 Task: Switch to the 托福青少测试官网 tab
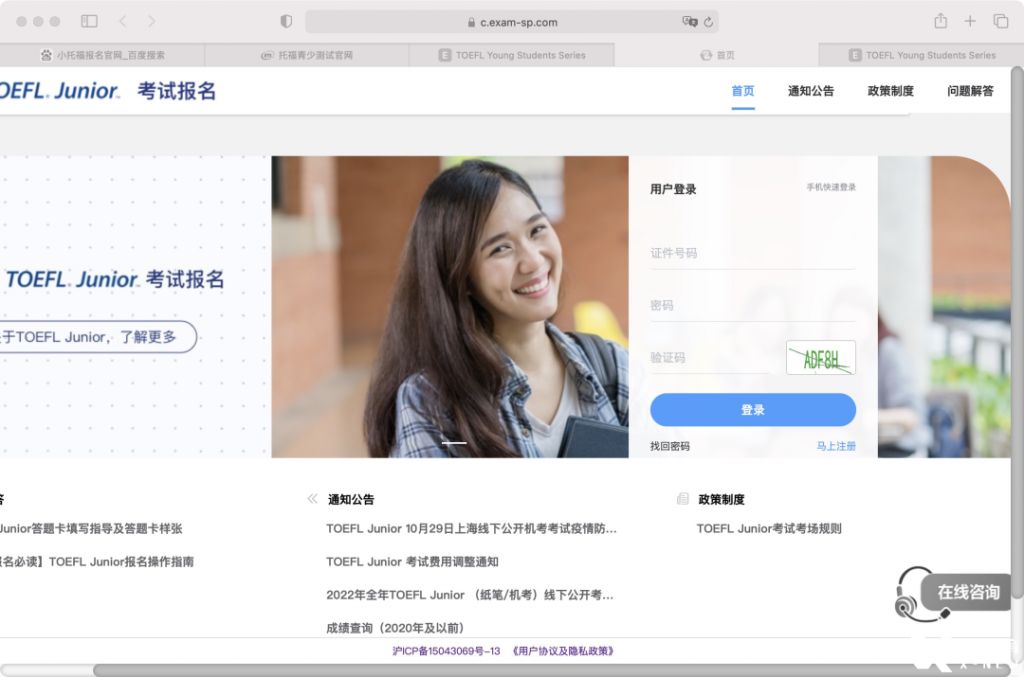[307, 55]
